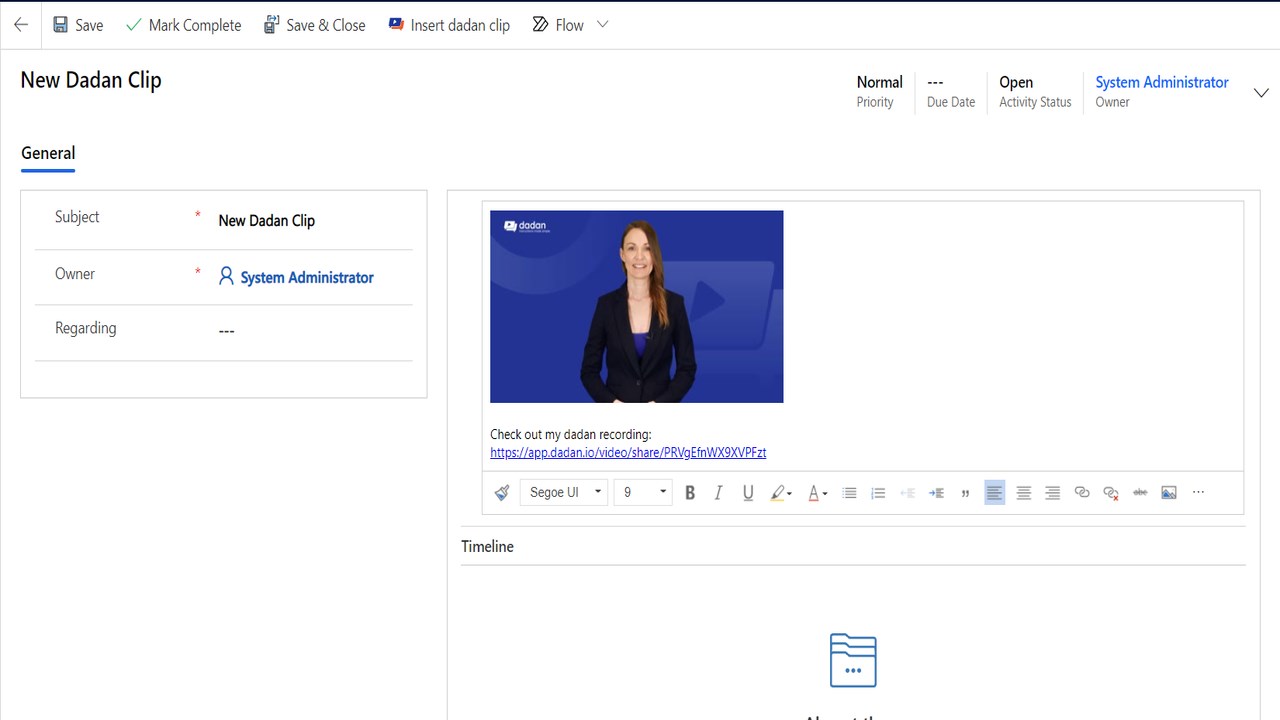1280x720 pixels.
Task: Click the 'Check out my dadan recording:' text
Action: pyautogui.click(x=571, y=435)
